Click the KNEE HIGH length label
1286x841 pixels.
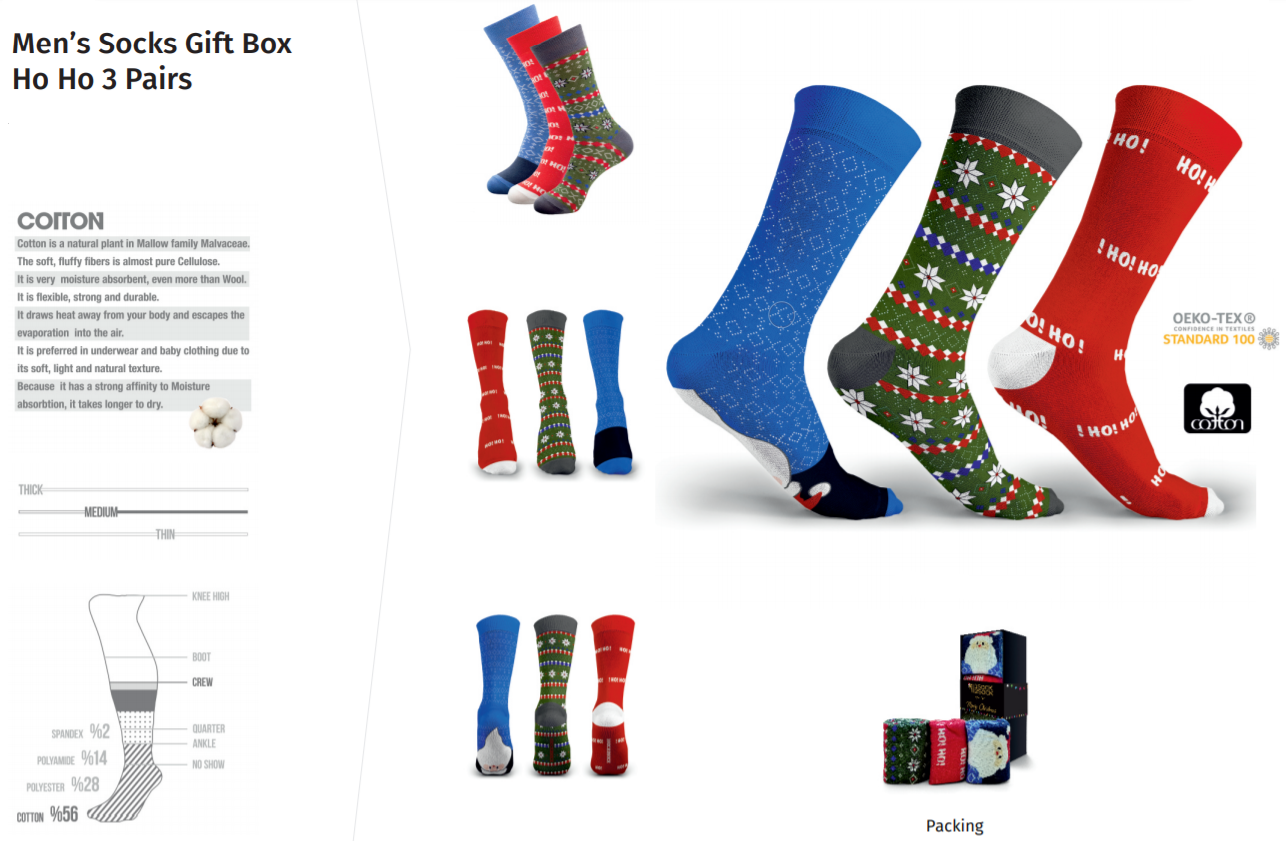click(x=210, y=596)
